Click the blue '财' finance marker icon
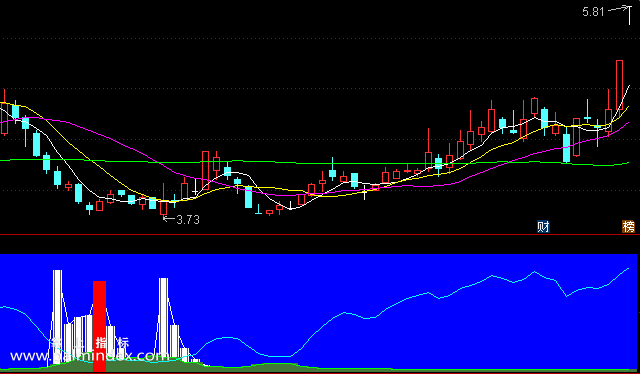 543,227
